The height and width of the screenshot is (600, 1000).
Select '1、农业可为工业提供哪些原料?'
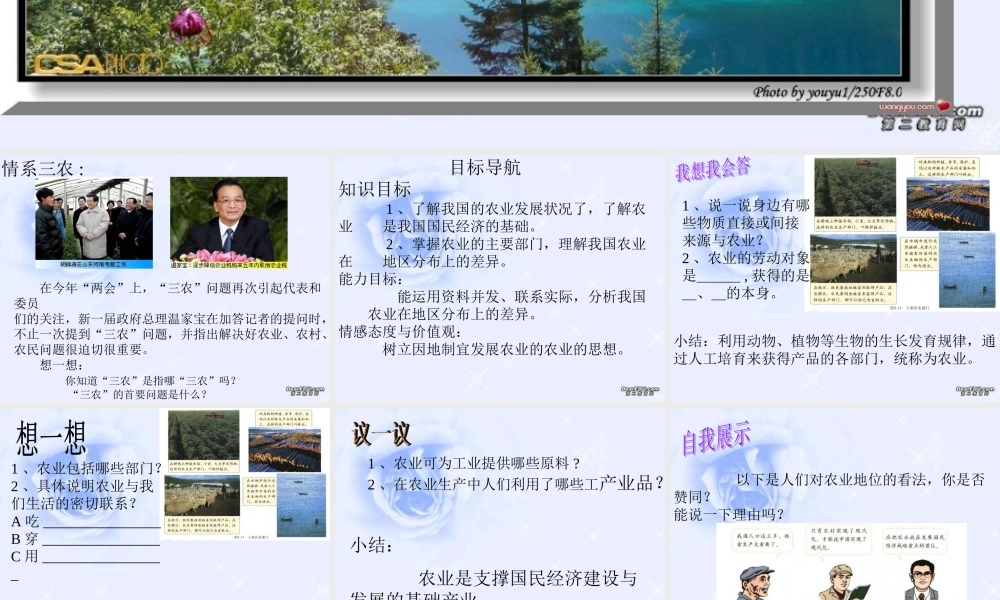coord(474,464)
